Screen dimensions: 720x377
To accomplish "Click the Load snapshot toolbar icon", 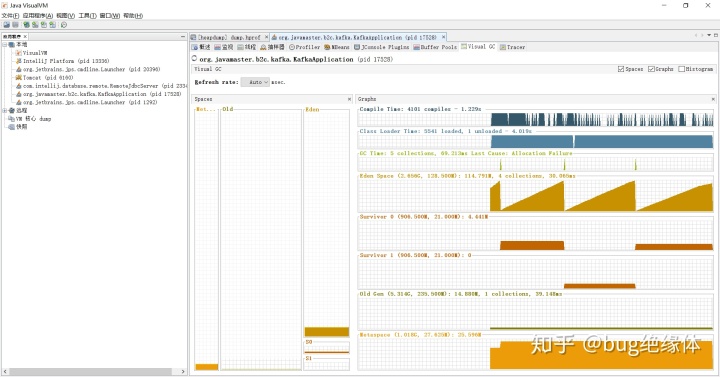I will (6, 25).
